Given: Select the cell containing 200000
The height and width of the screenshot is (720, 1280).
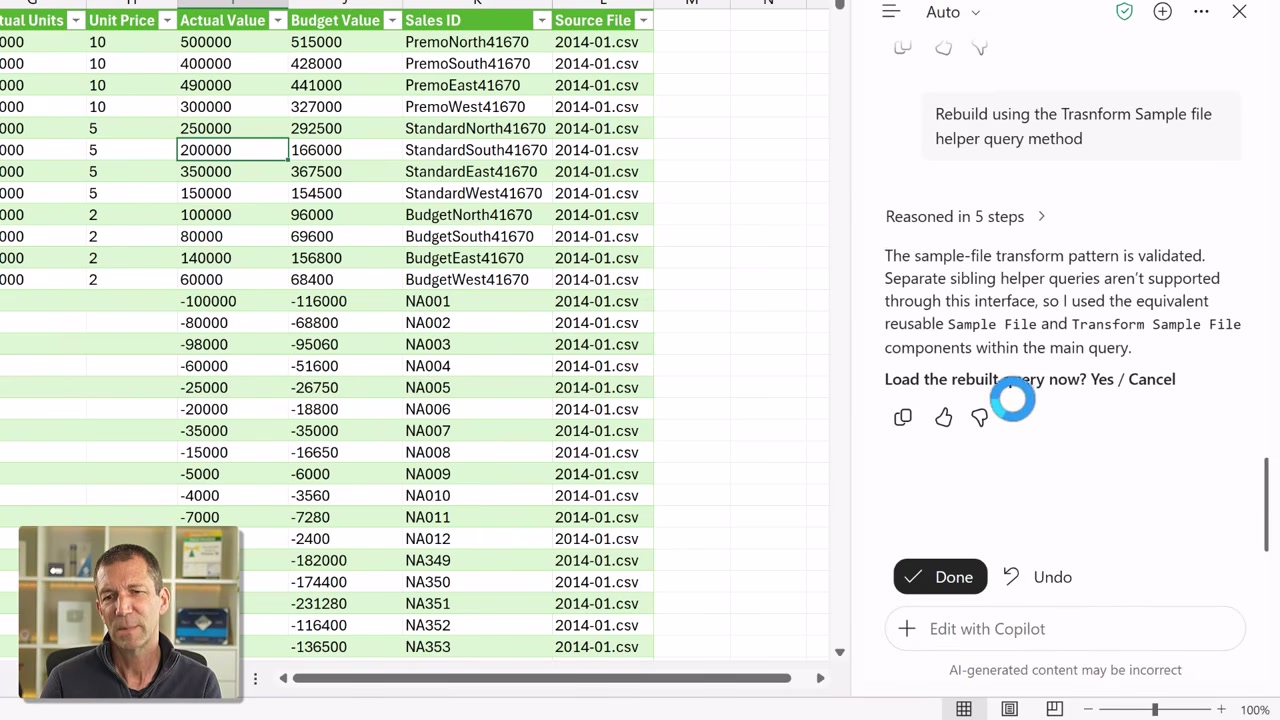Looking at the screenshot, I should click(x=232, y=150).
